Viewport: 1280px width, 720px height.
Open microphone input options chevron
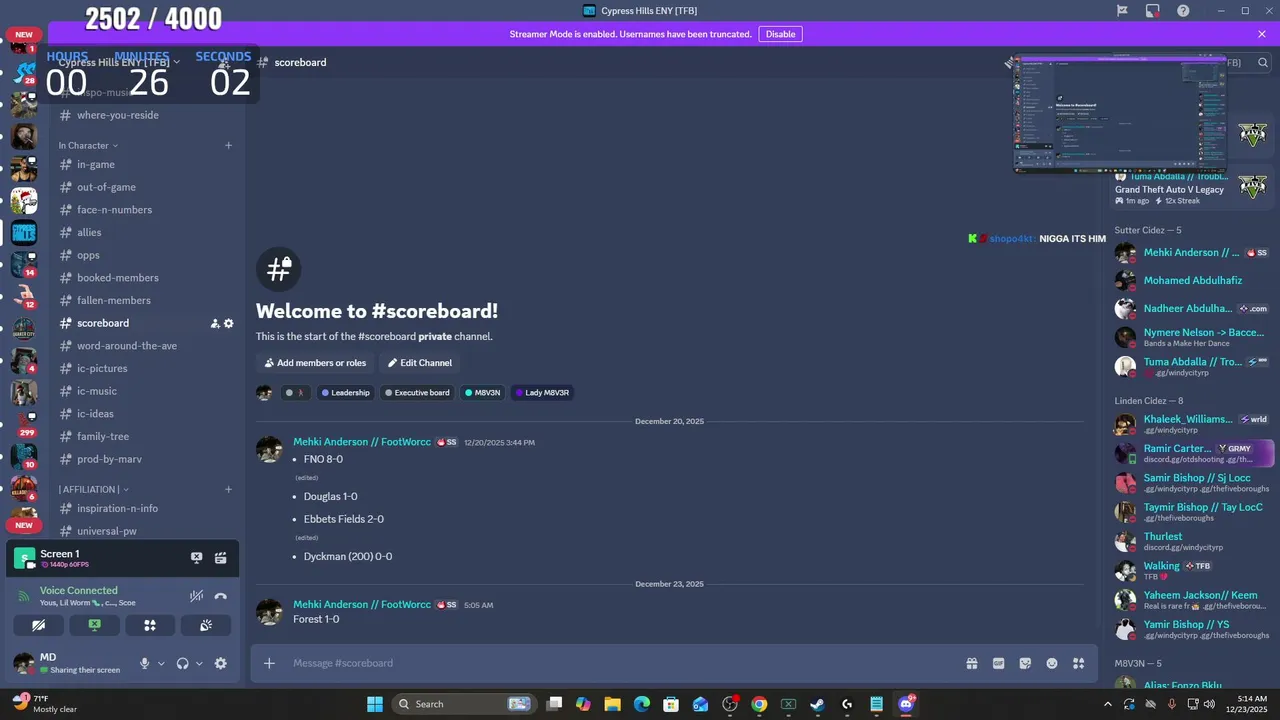161,663
